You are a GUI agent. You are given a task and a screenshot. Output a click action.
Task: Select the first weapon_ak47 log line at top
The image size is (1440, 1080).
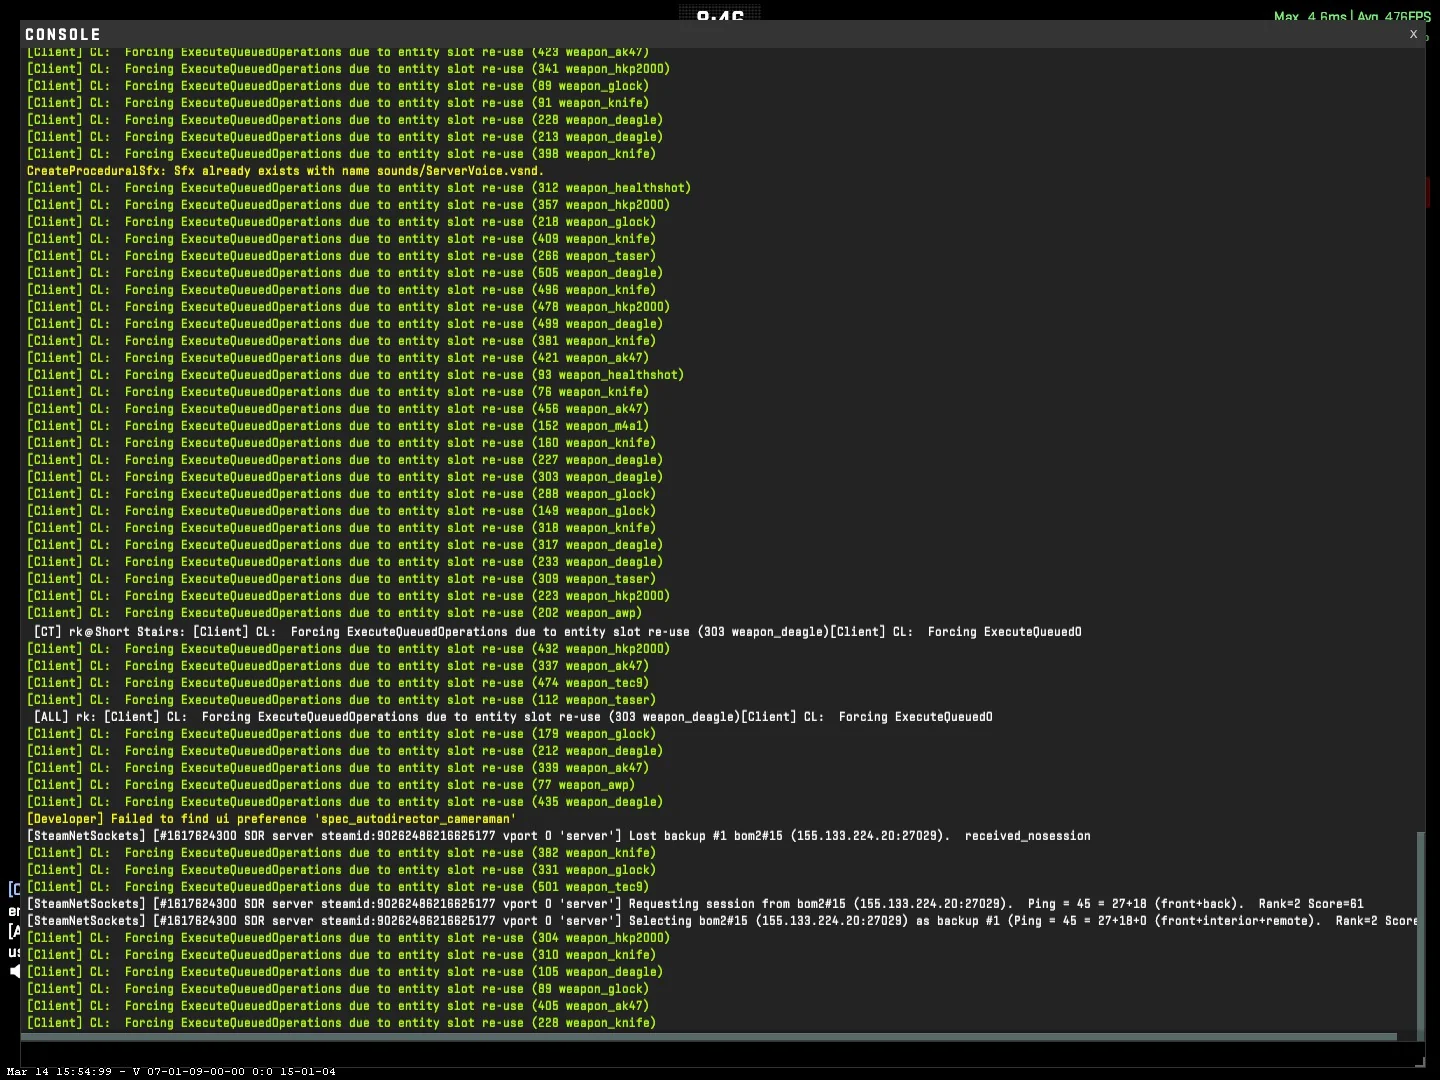point(340,51)
